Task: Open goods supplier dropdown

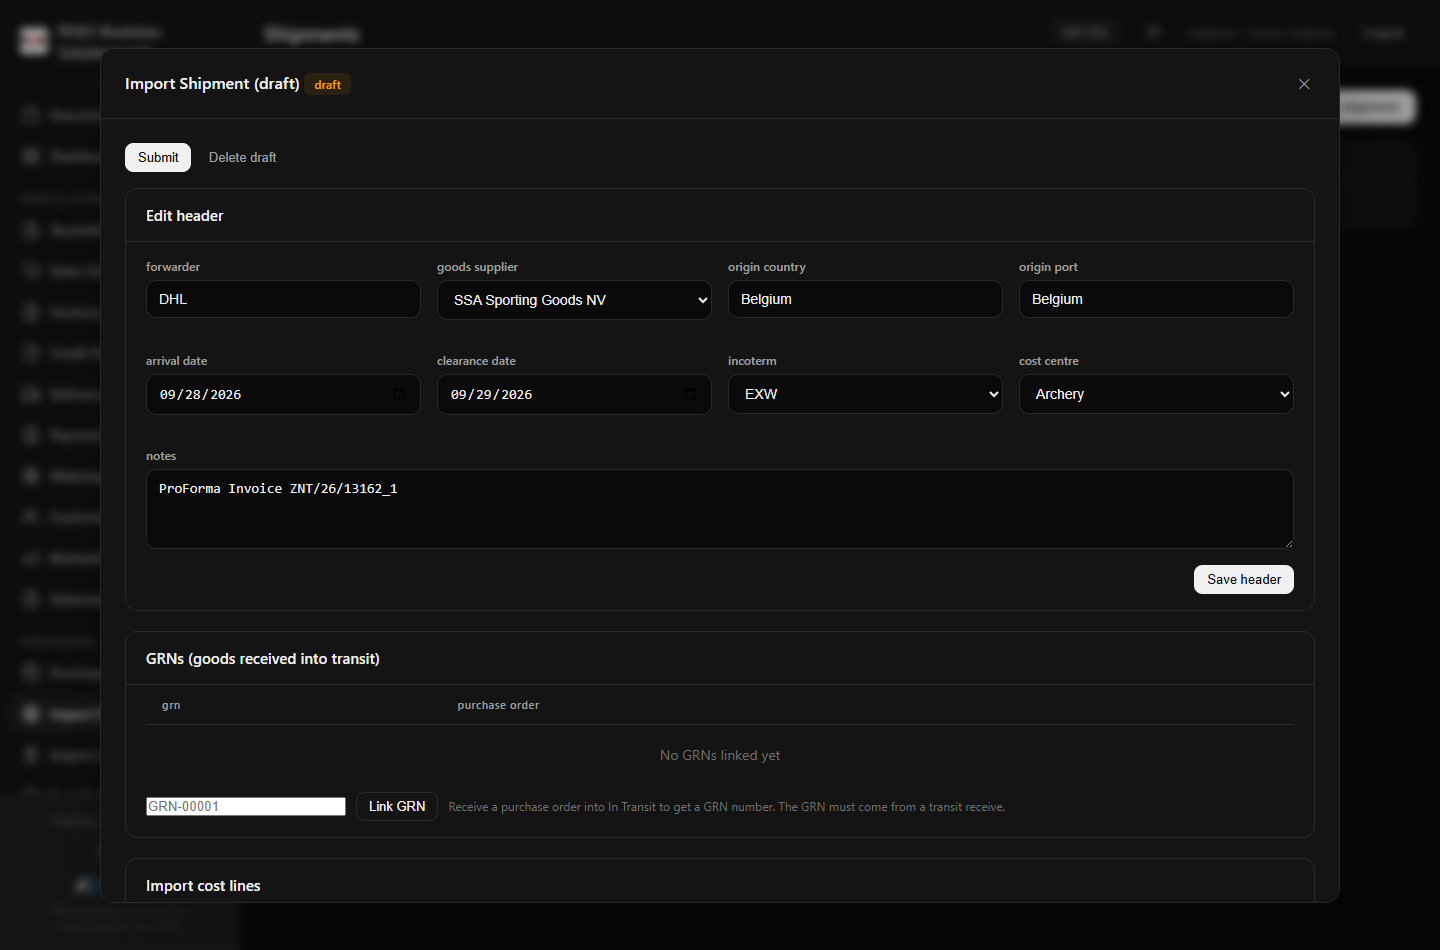Action: click(574, 300)
